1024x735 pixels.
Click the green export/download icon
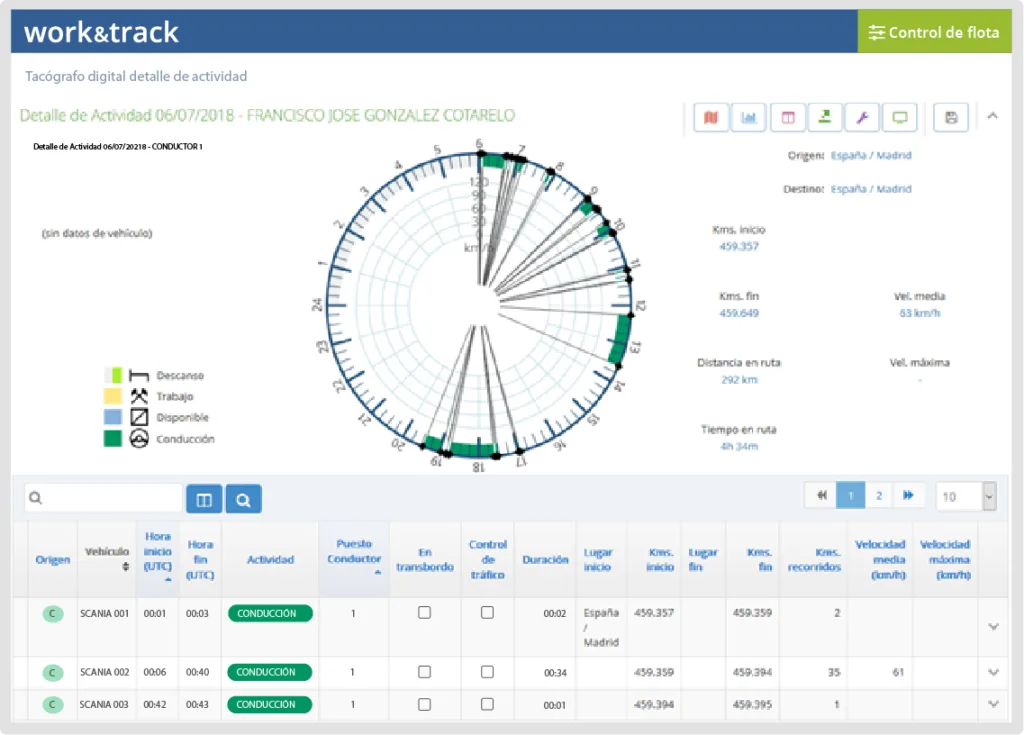point(825,118)
